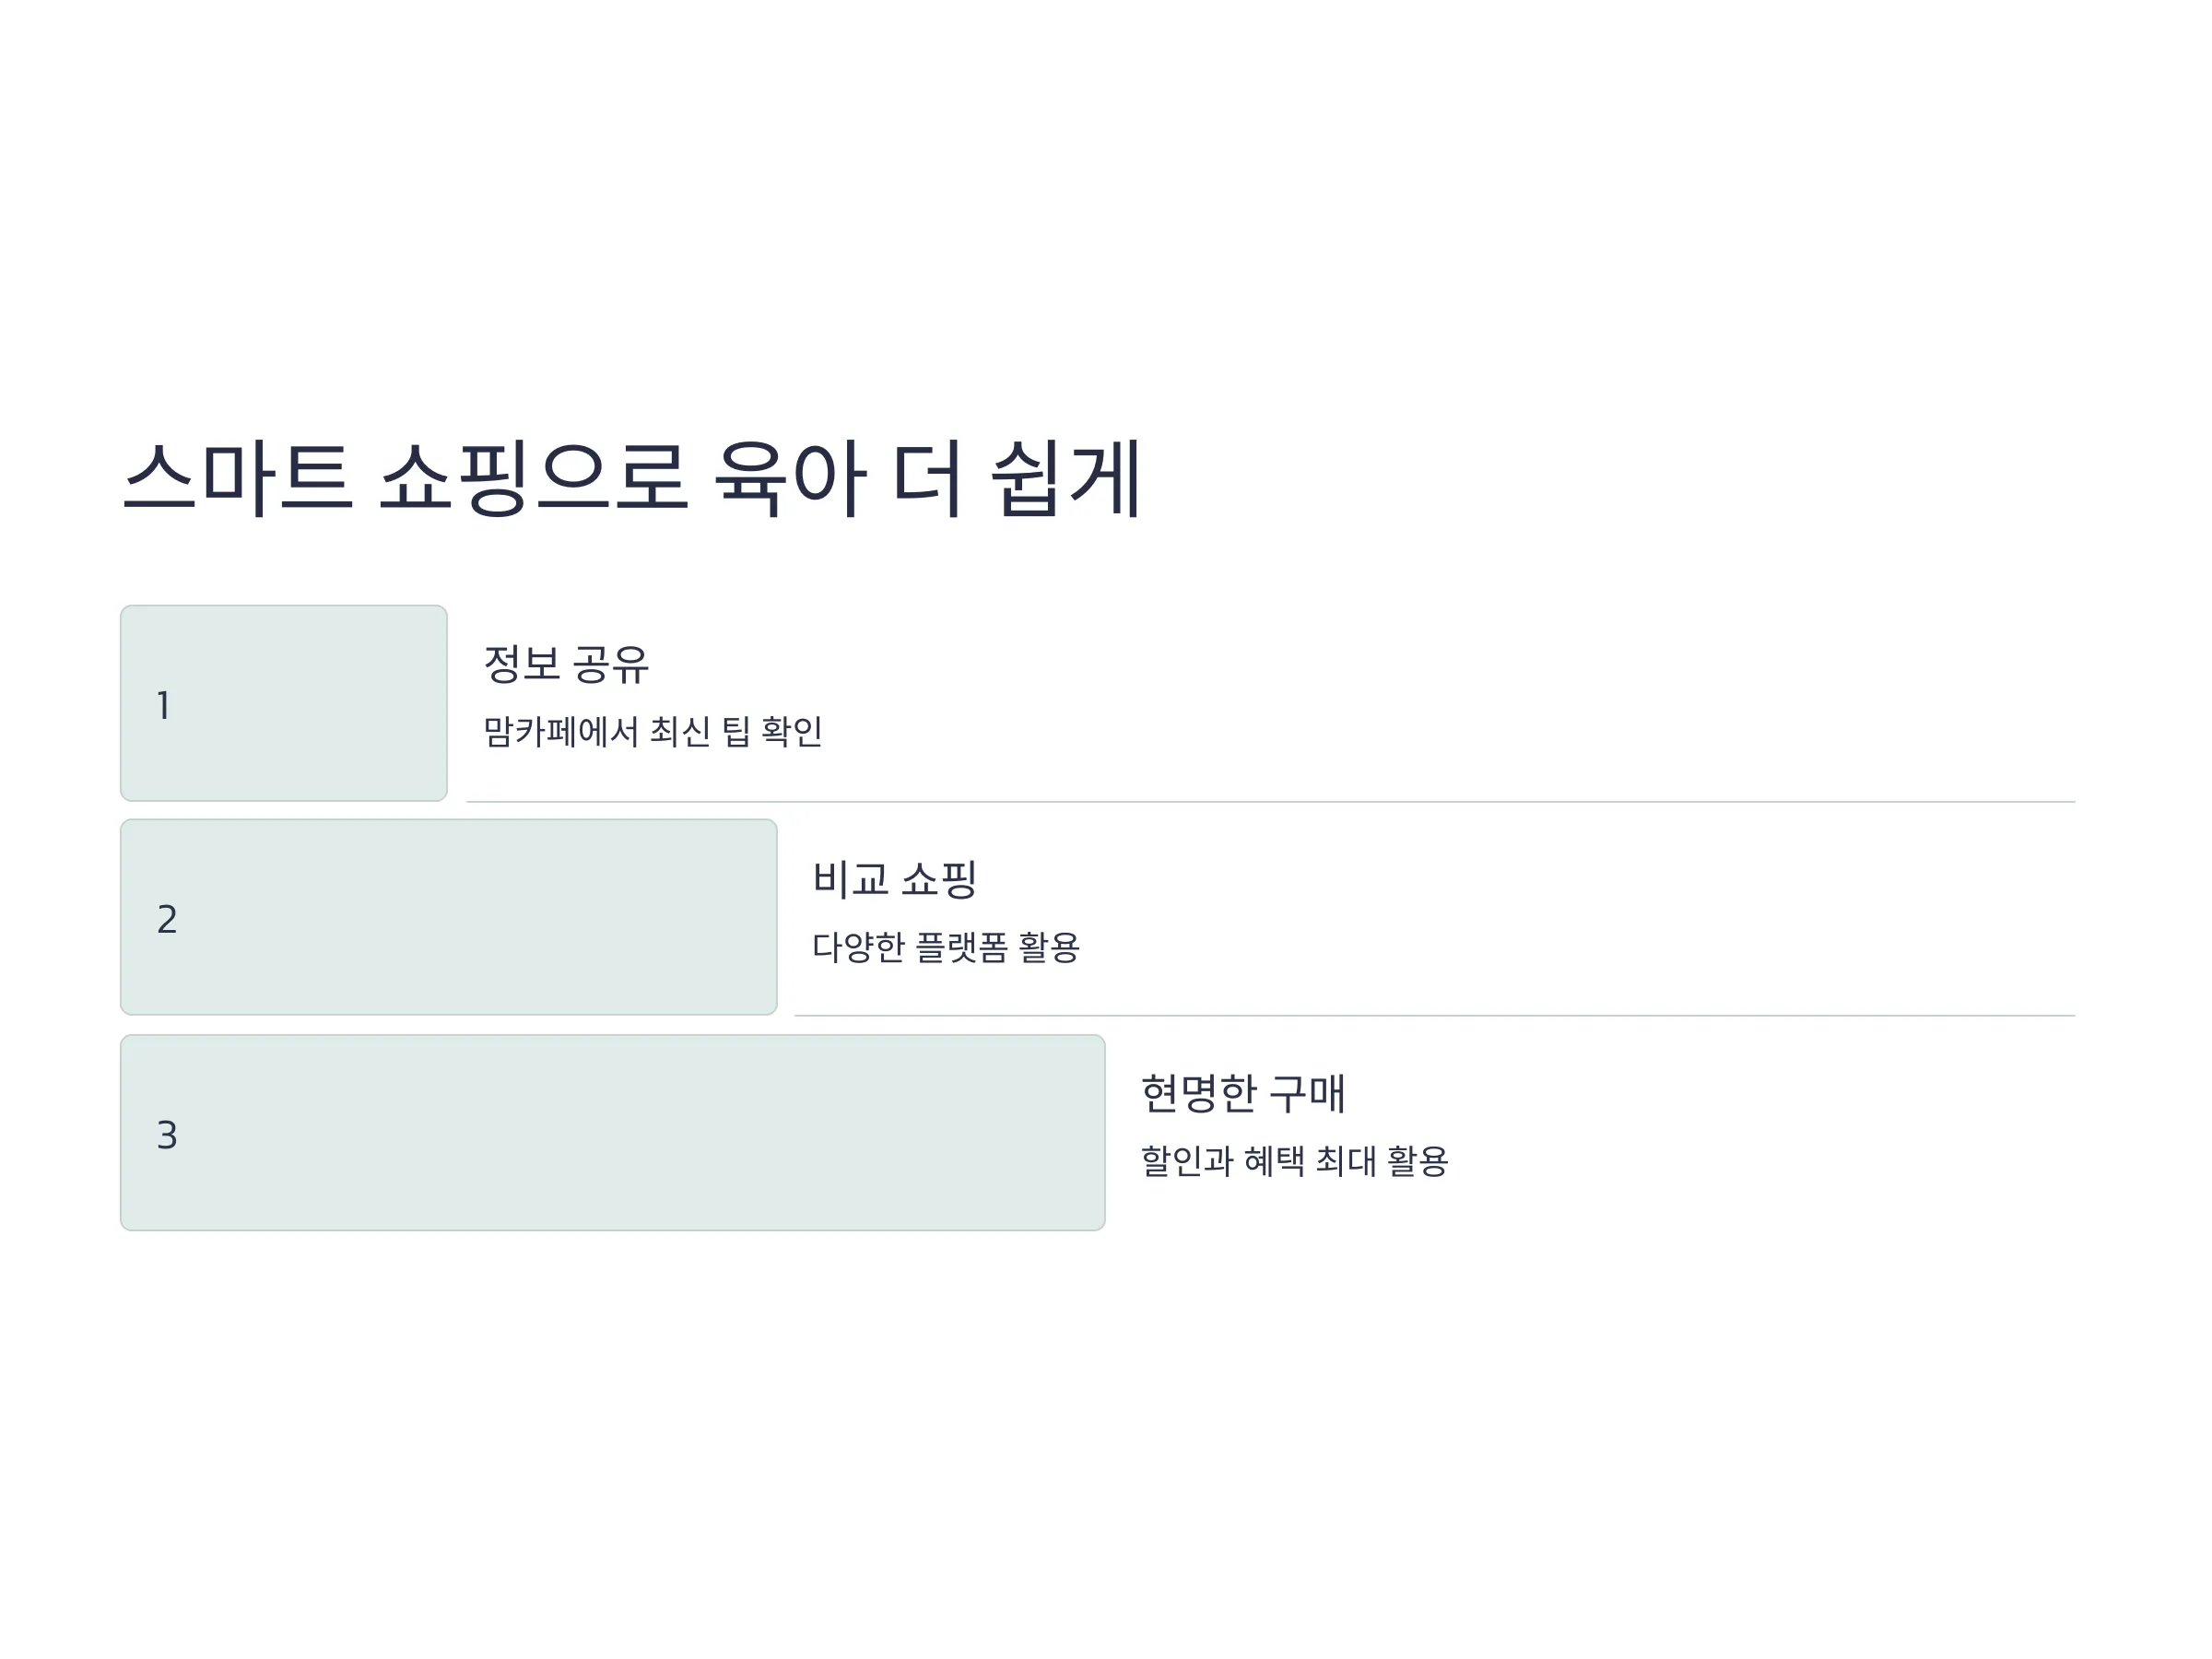
Task: Select the step 1 box
Action: click(x=284, y=703)
